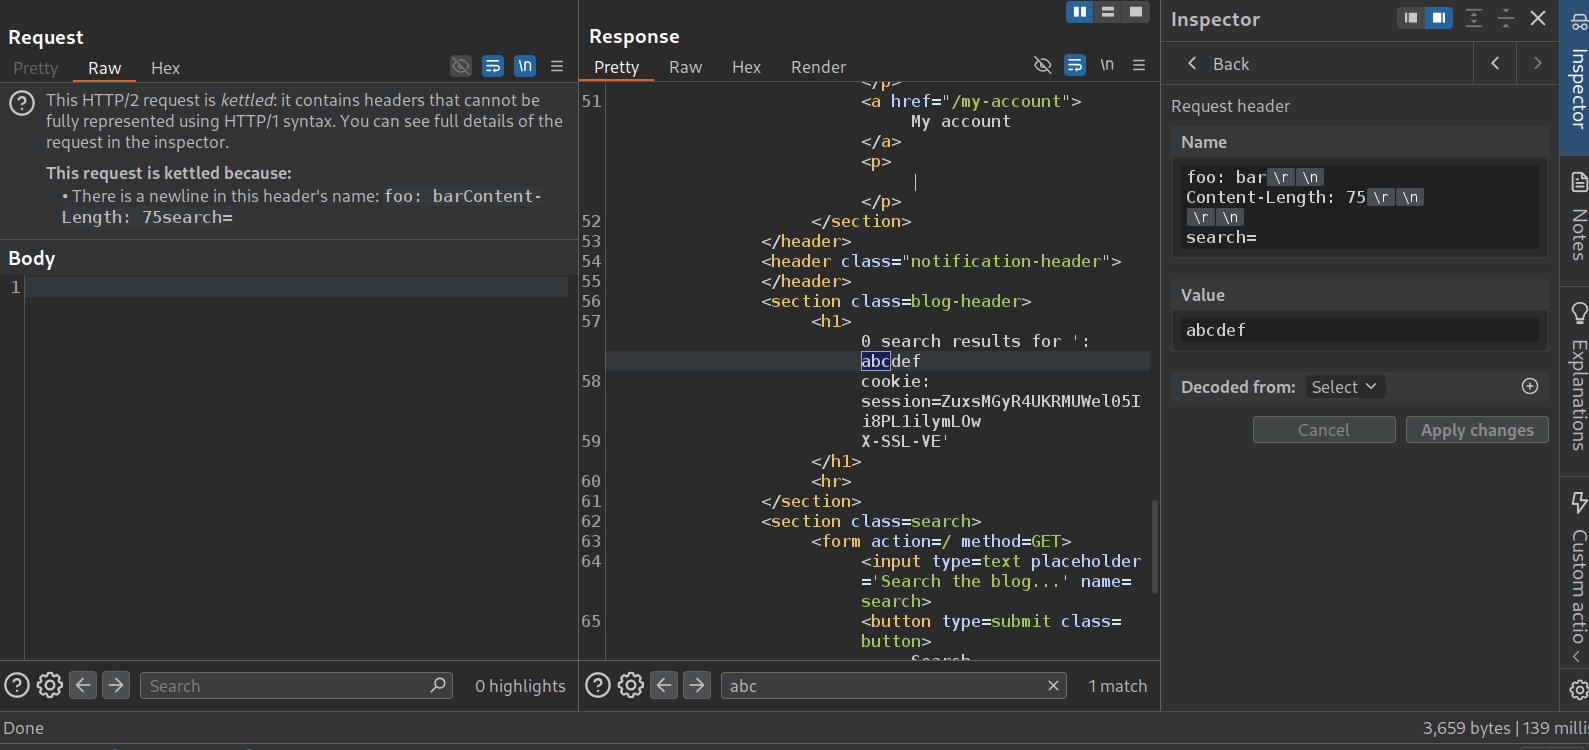Click the side-by-side layout icon

click(x=1079, y=12)
